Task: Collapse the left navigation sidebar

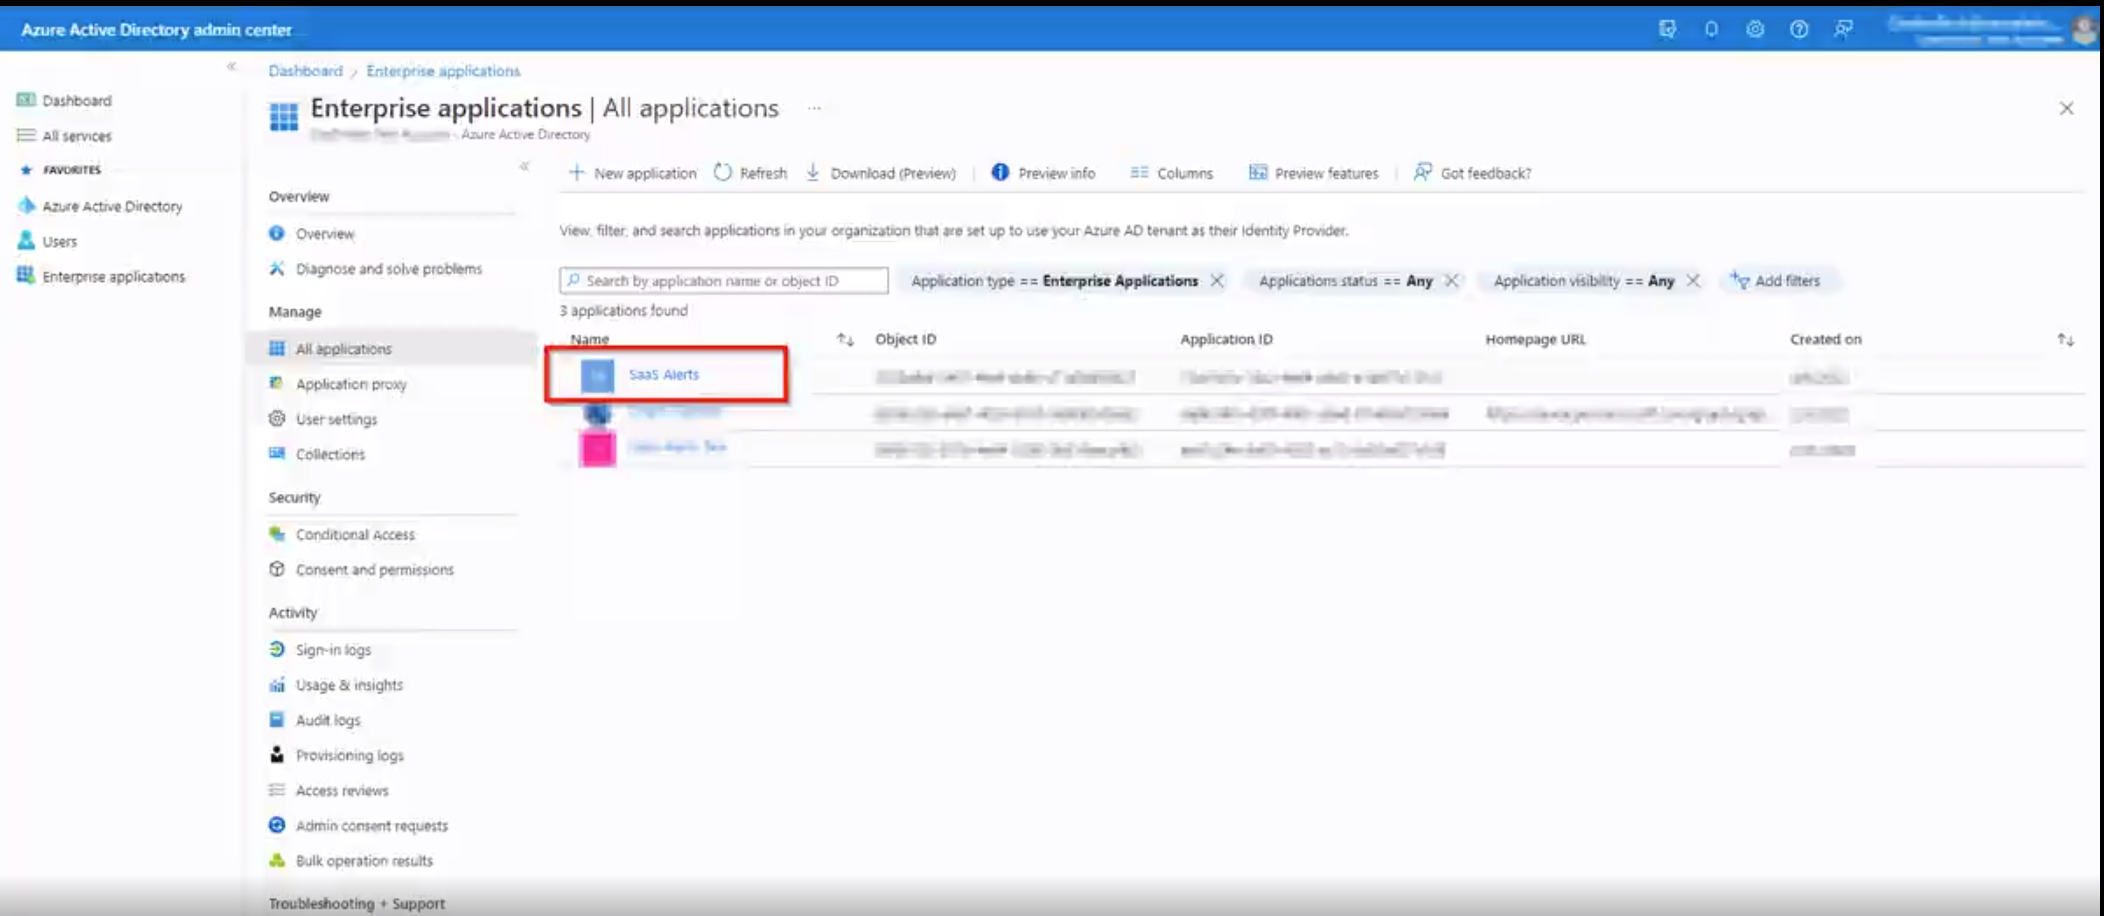Action: (231, 66)
